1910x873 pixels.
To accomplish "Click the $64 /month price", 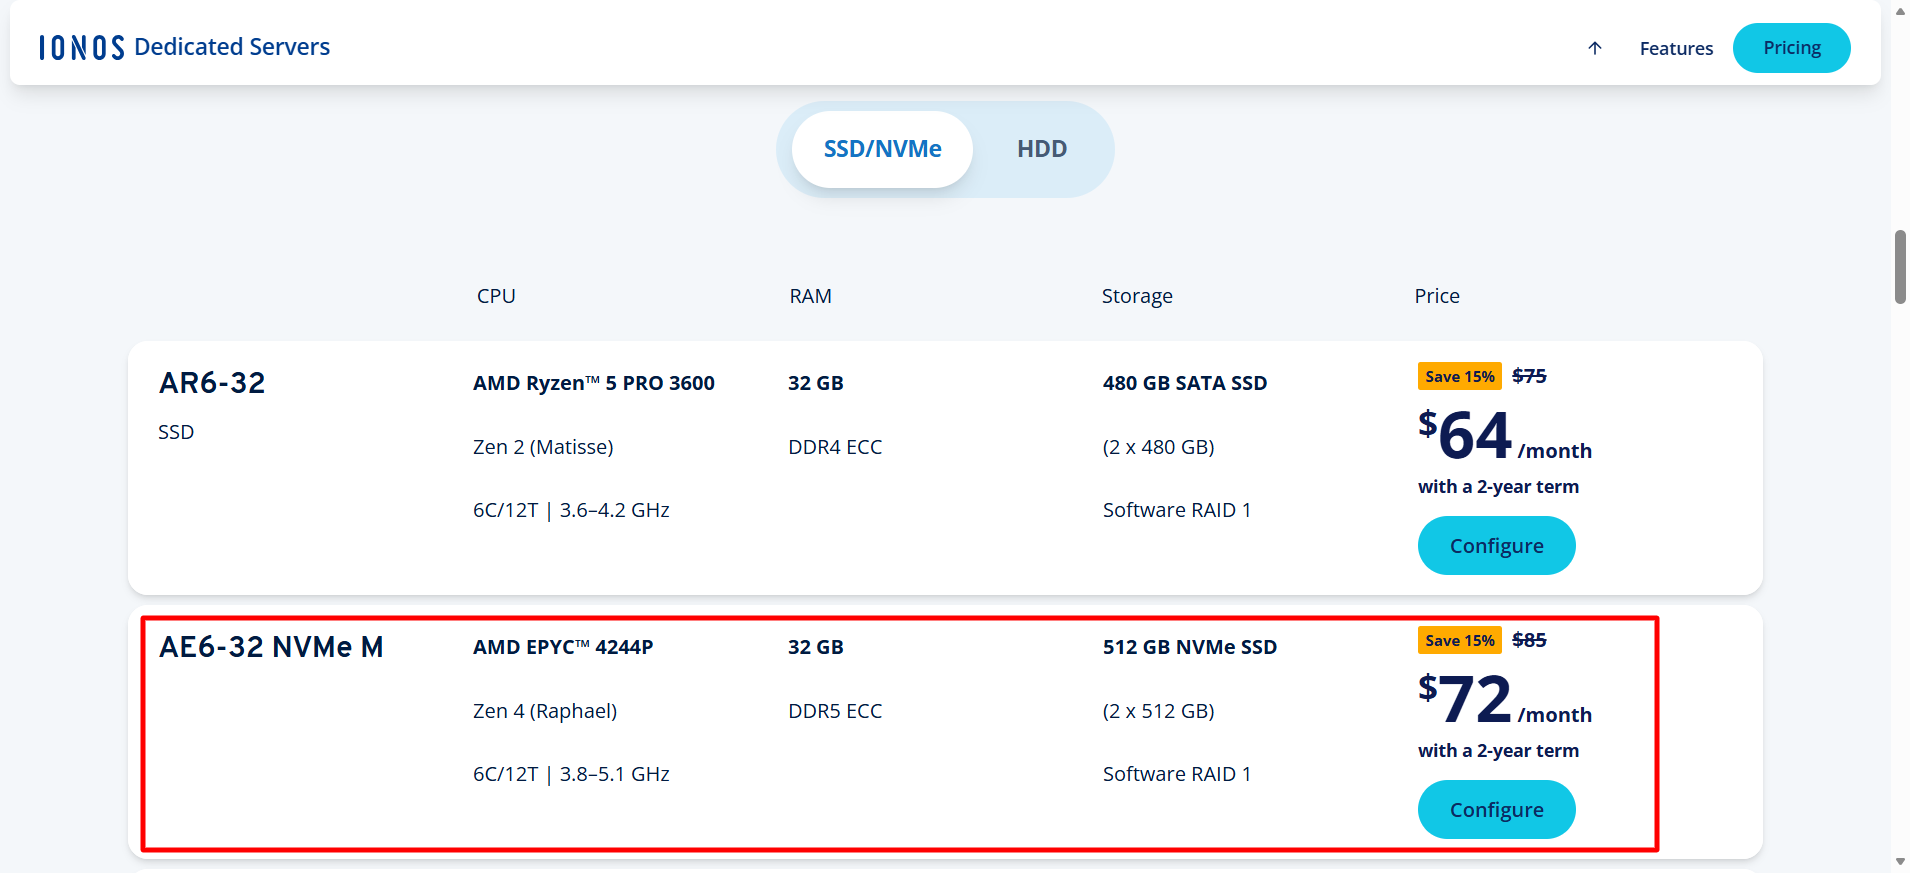I will [x=1505, y=436].
